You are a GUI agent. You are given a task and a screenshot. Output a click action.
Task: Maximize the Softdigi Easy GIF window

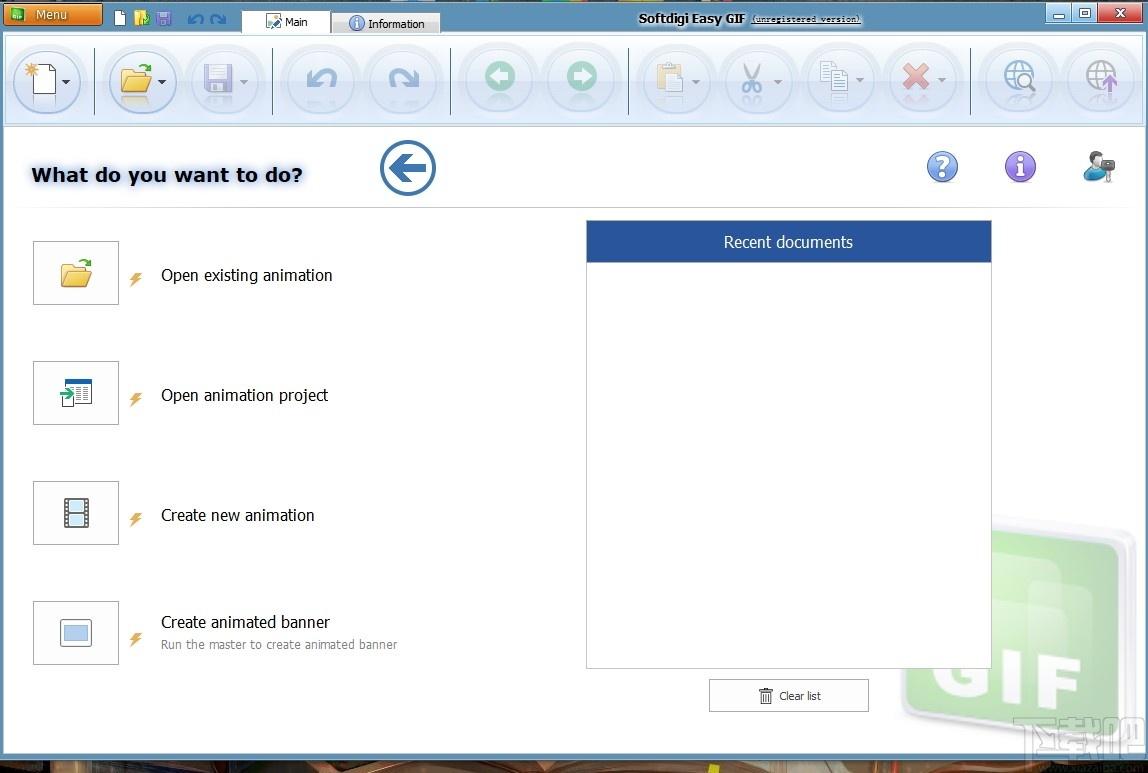(1084, 14)
